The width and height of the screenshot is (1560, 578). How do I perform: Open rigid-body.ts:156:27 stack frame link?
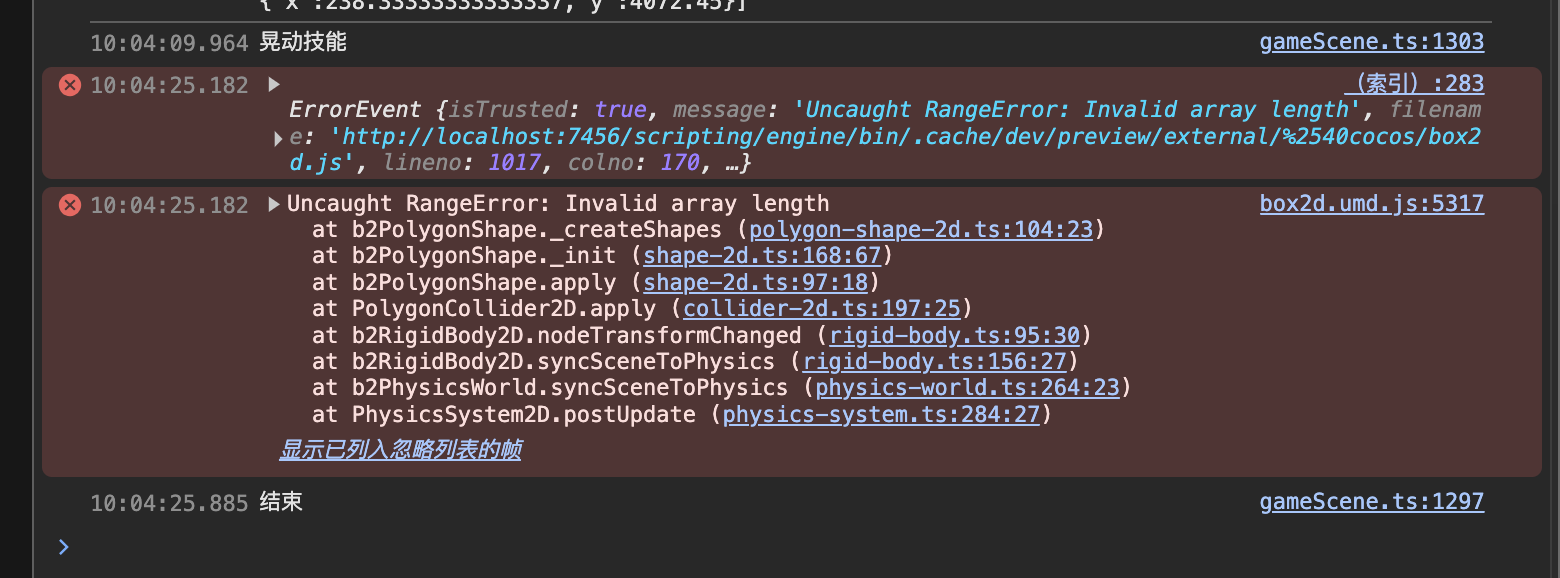pos(935,361)
